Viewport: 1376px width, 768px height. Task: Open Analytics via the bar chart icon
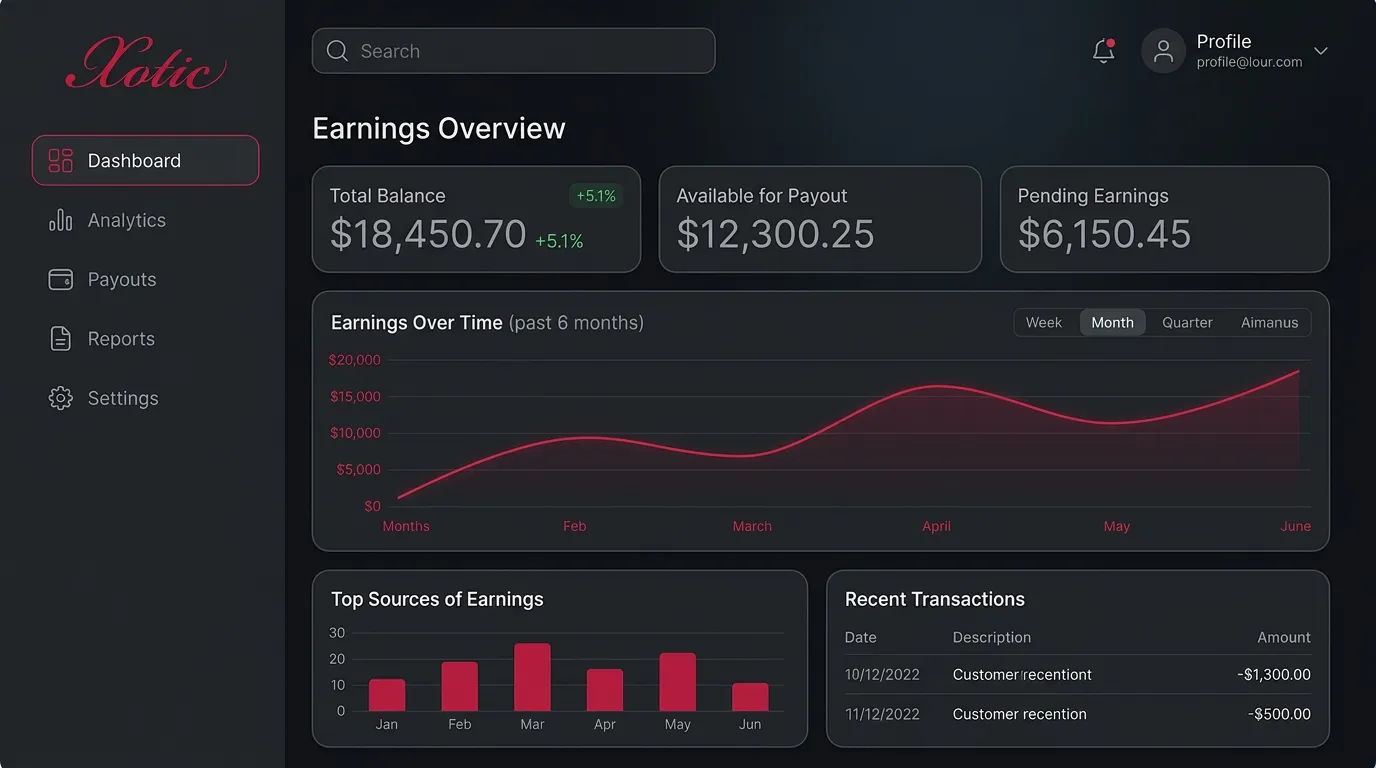point(60,220)
